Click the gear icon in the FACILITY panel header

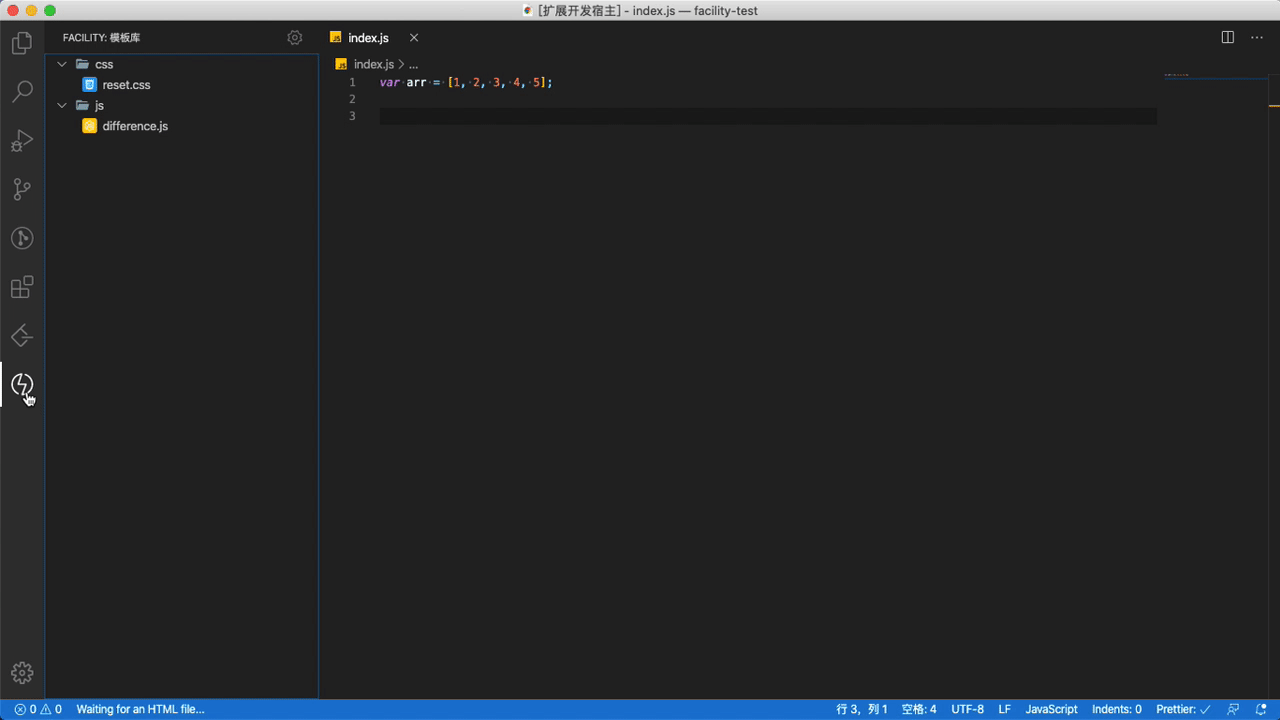tap(294, 38)
